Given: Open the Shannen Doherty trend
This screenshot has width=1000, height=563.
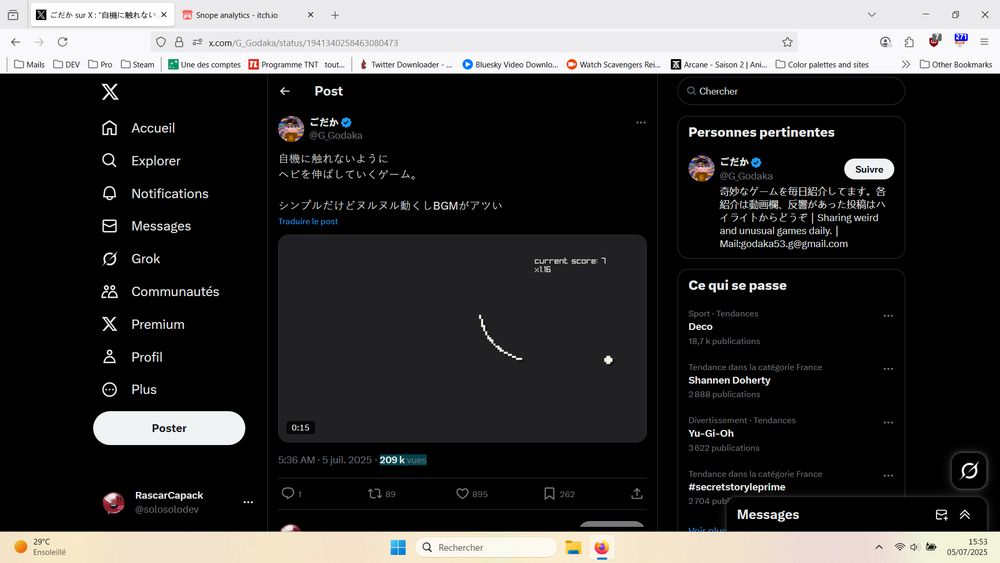Looking at the screenshot, I should (729, 380).
